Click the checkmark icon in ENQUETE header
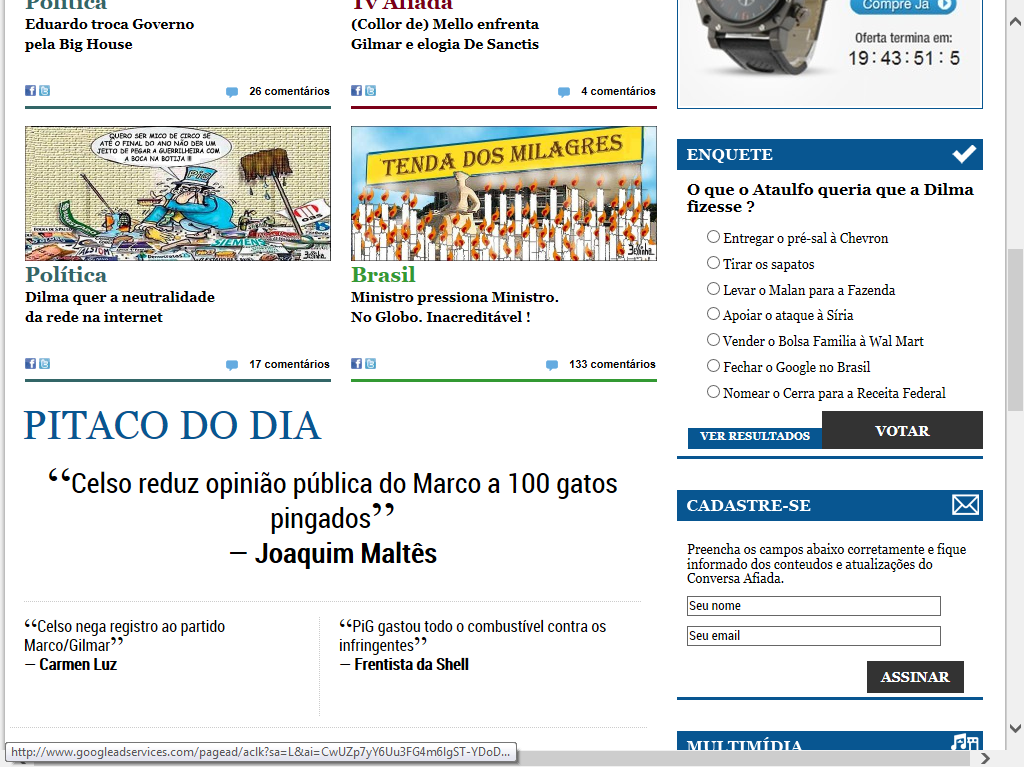 964,154
